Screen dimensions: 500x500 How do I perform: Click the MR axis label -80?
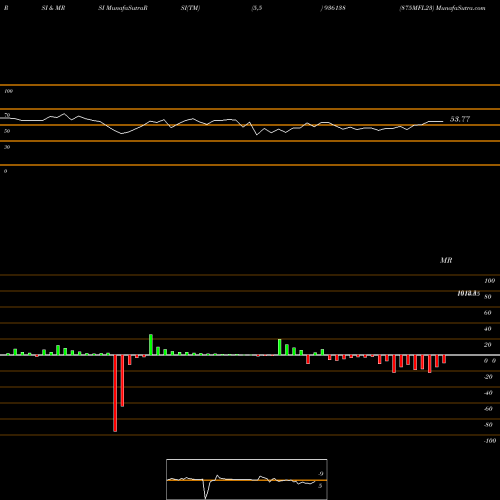tap(488, 425)
